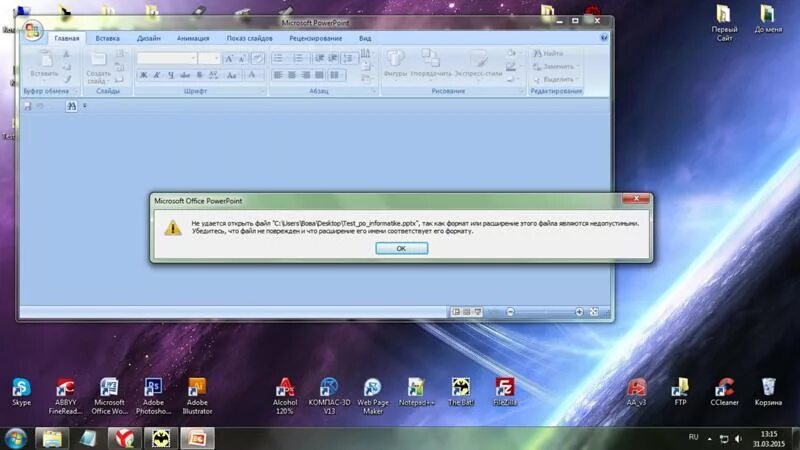Click the Создать слайд button
Viewport: 800px width, 450px height.
[x=98, y=68]
